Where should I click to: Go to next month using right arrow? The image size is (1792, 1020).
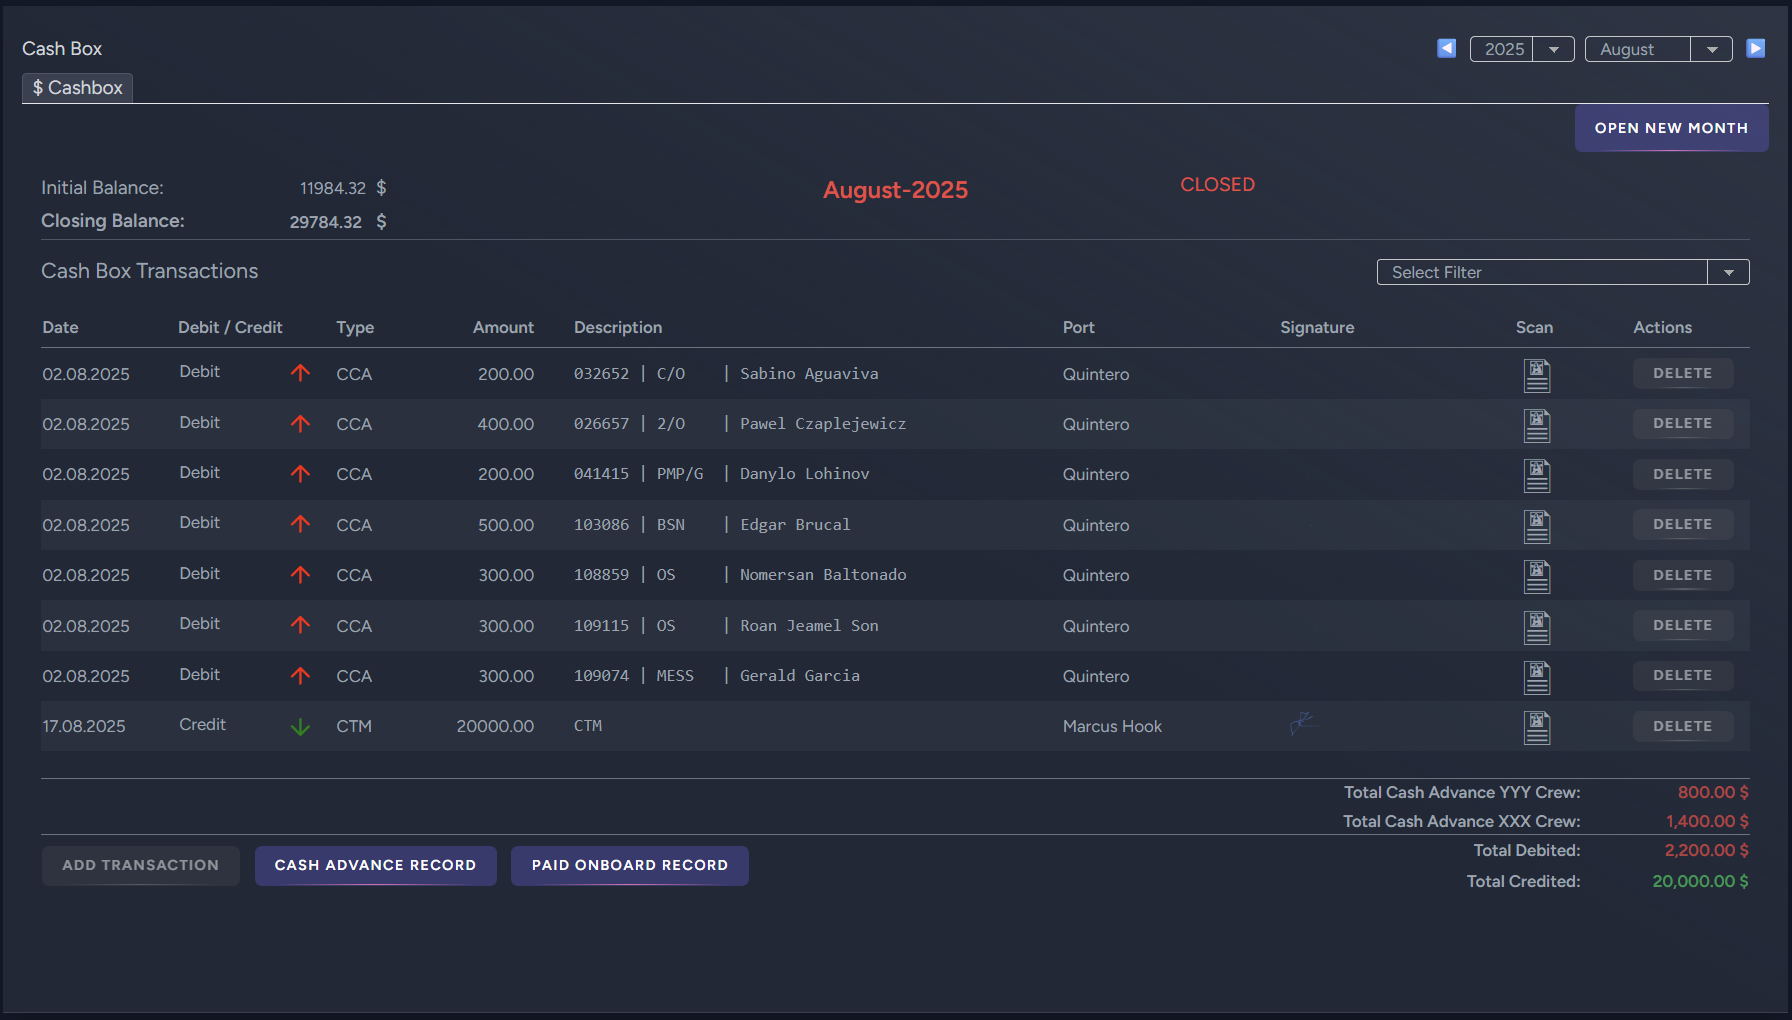[x=1755, y=48]
